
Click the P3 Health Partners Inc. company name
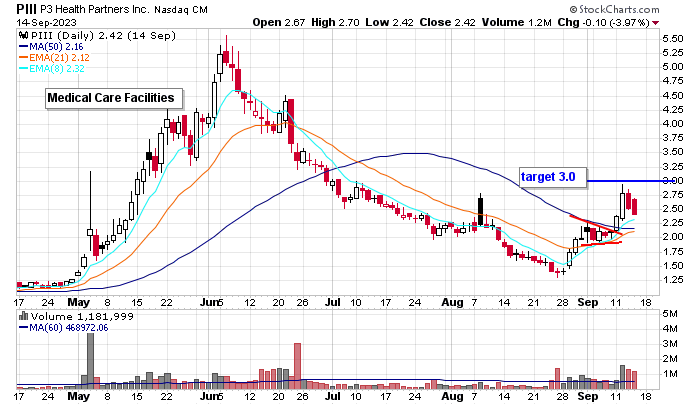tap(95, 9)
